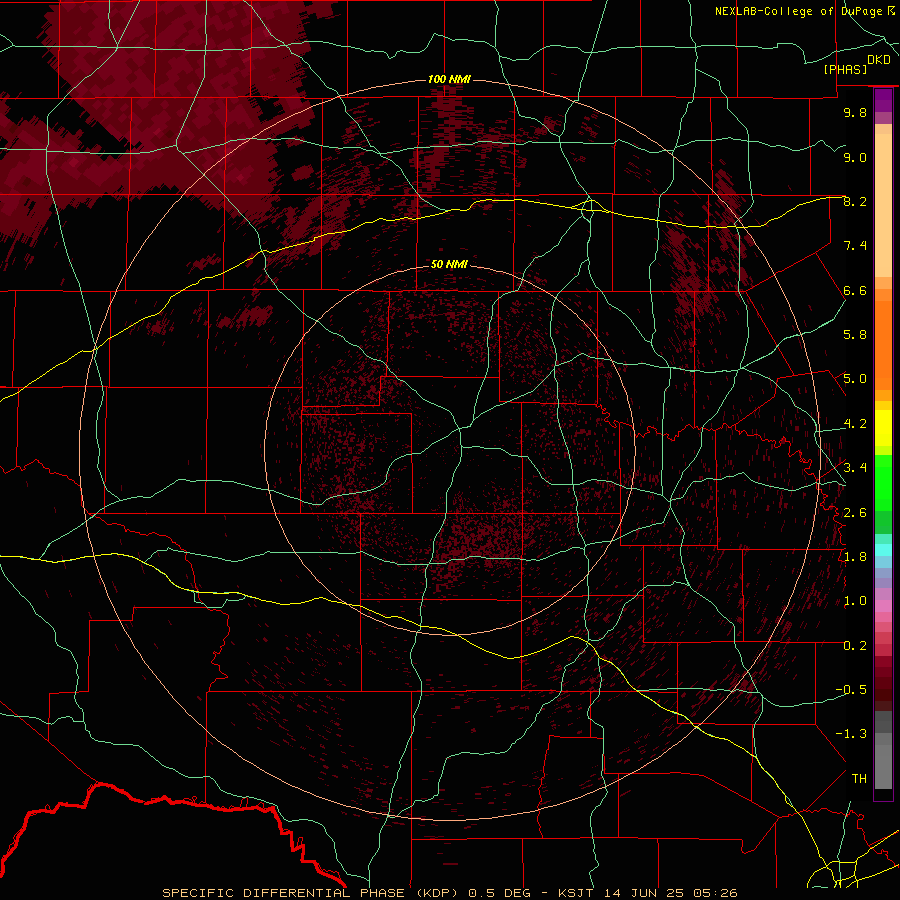
Task: Click the 4.2 value on color scale
Action: click(x=855, y=424)
